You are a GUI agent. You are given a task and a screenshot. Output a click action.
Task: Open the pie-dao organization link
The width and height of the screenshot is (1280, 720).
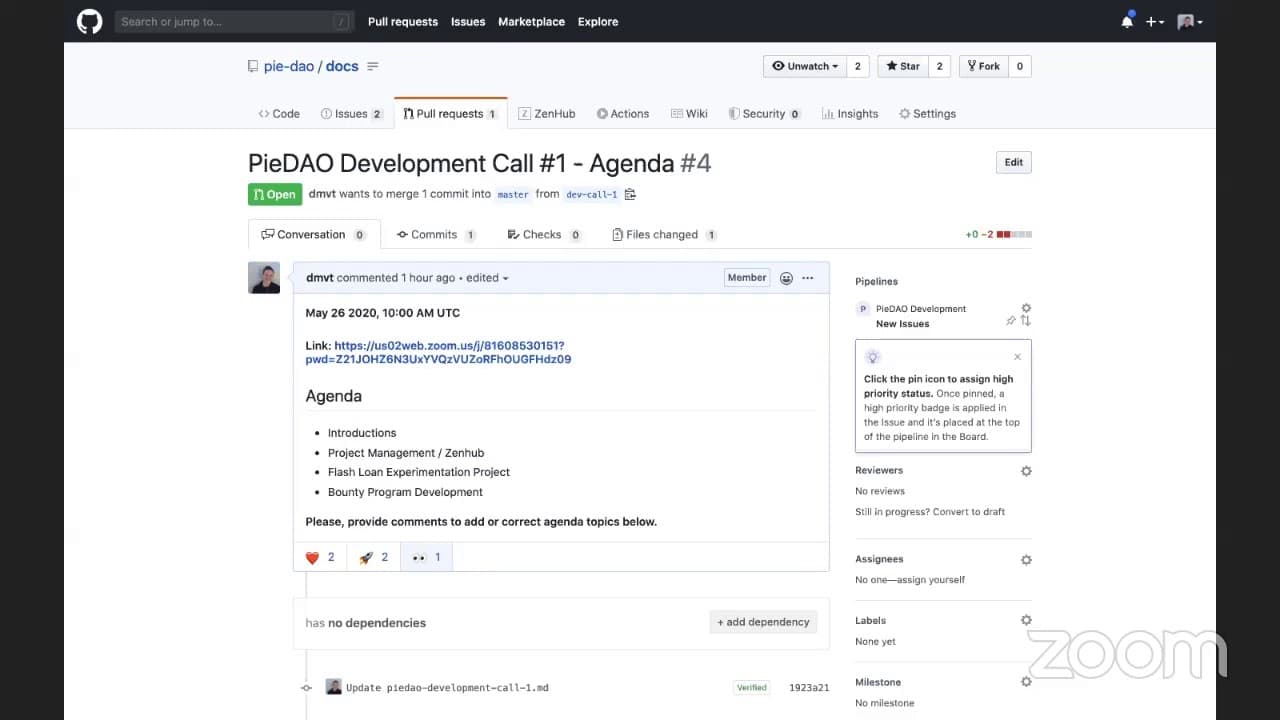289,66
